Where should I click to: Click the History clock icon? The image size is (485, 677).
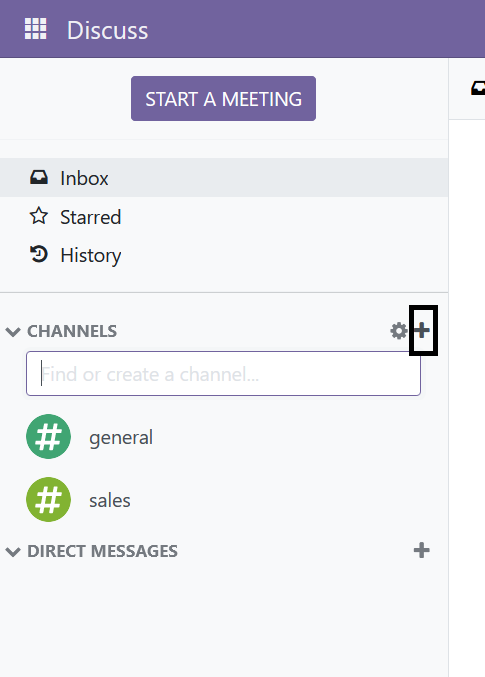39,254
